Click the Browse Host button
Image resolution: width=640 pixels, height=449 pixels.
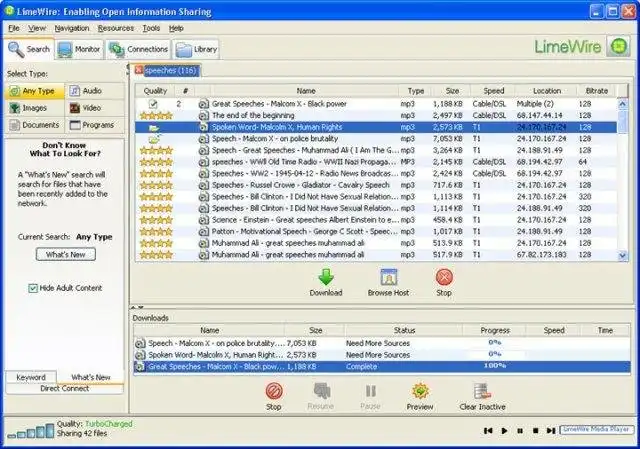click(x=388, y=282)
